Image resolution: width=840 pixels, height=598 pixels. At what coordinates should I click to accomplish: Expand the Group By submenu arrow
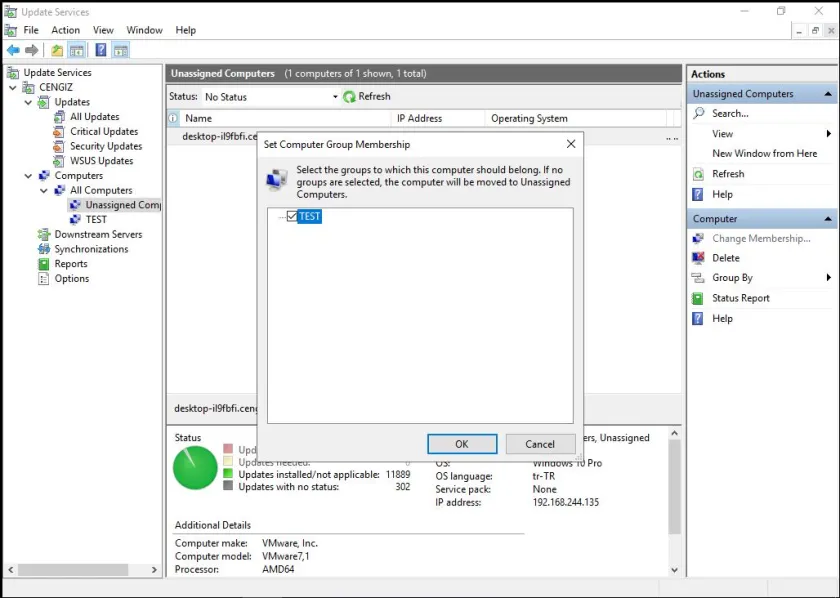(x=828, y=278)
